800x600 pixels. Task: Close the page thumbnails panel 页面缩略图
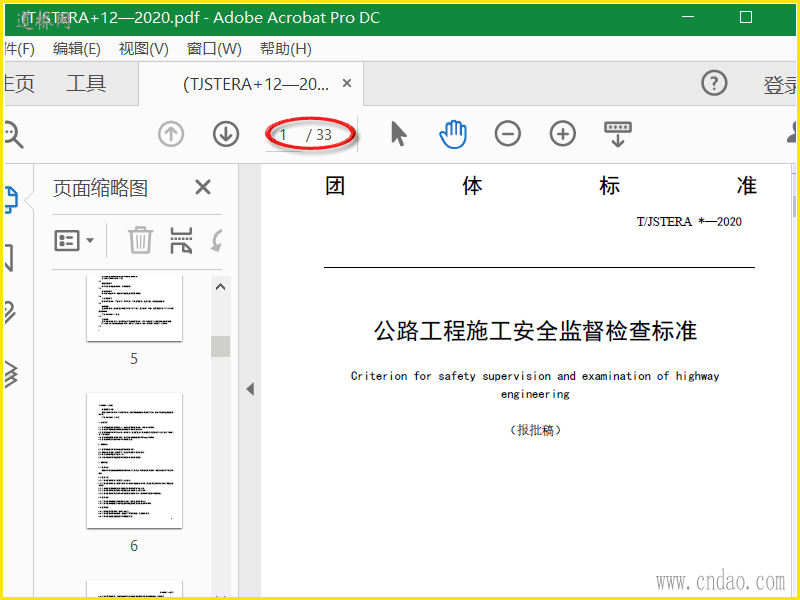tap(203, 187)
